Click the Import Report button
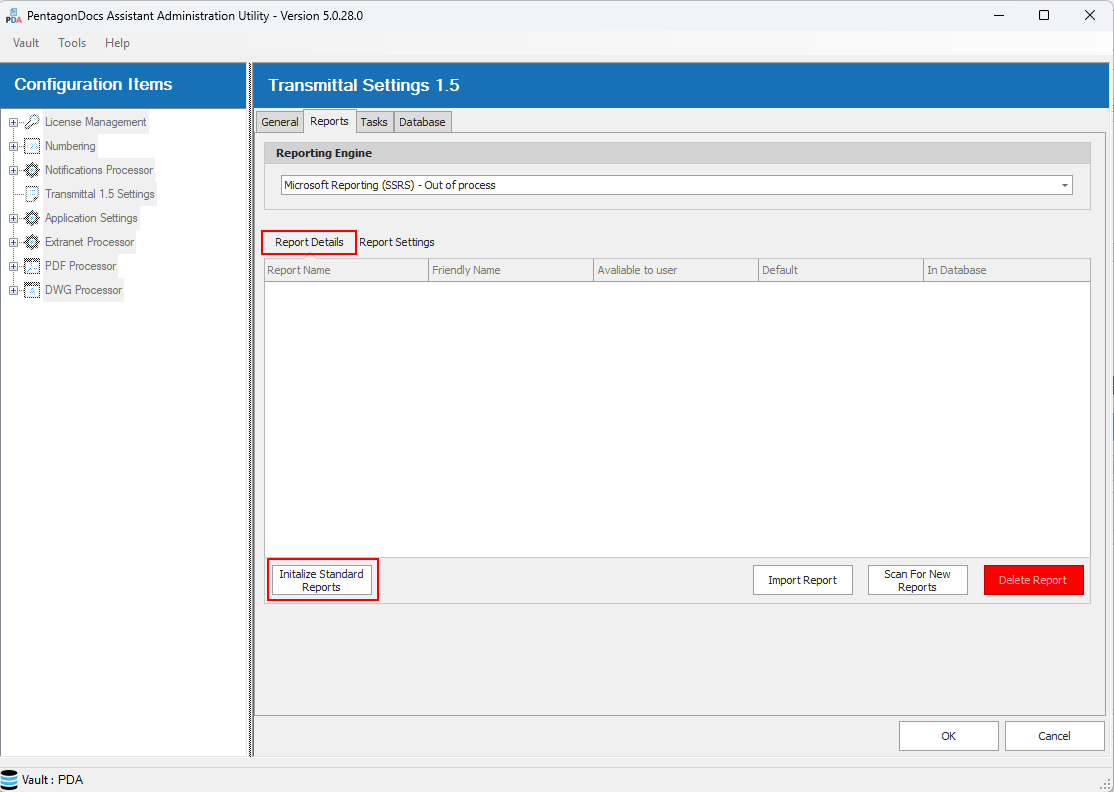 pos(802,580)
